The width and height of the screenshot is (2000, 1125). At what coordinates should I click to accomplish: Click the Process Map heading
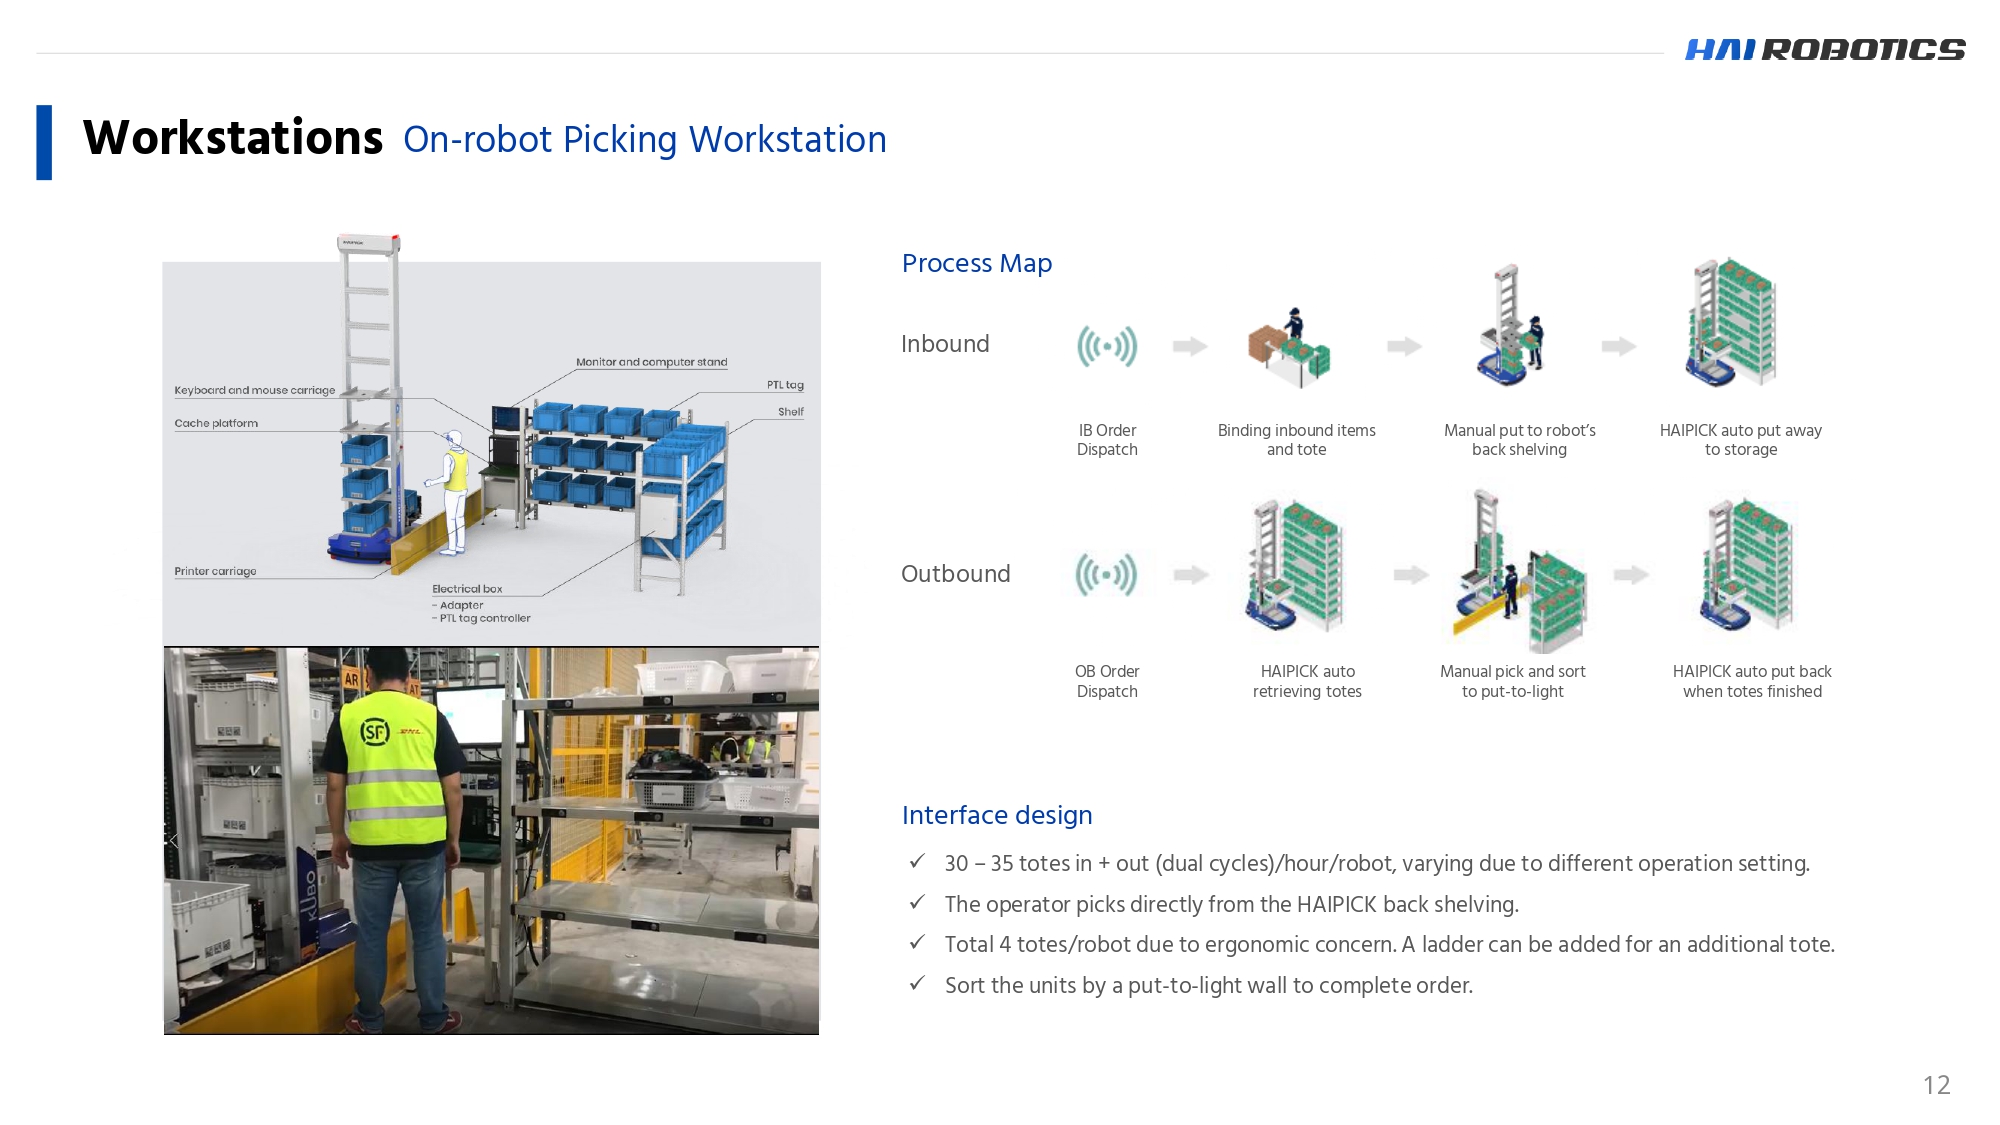tap(976, 263)
